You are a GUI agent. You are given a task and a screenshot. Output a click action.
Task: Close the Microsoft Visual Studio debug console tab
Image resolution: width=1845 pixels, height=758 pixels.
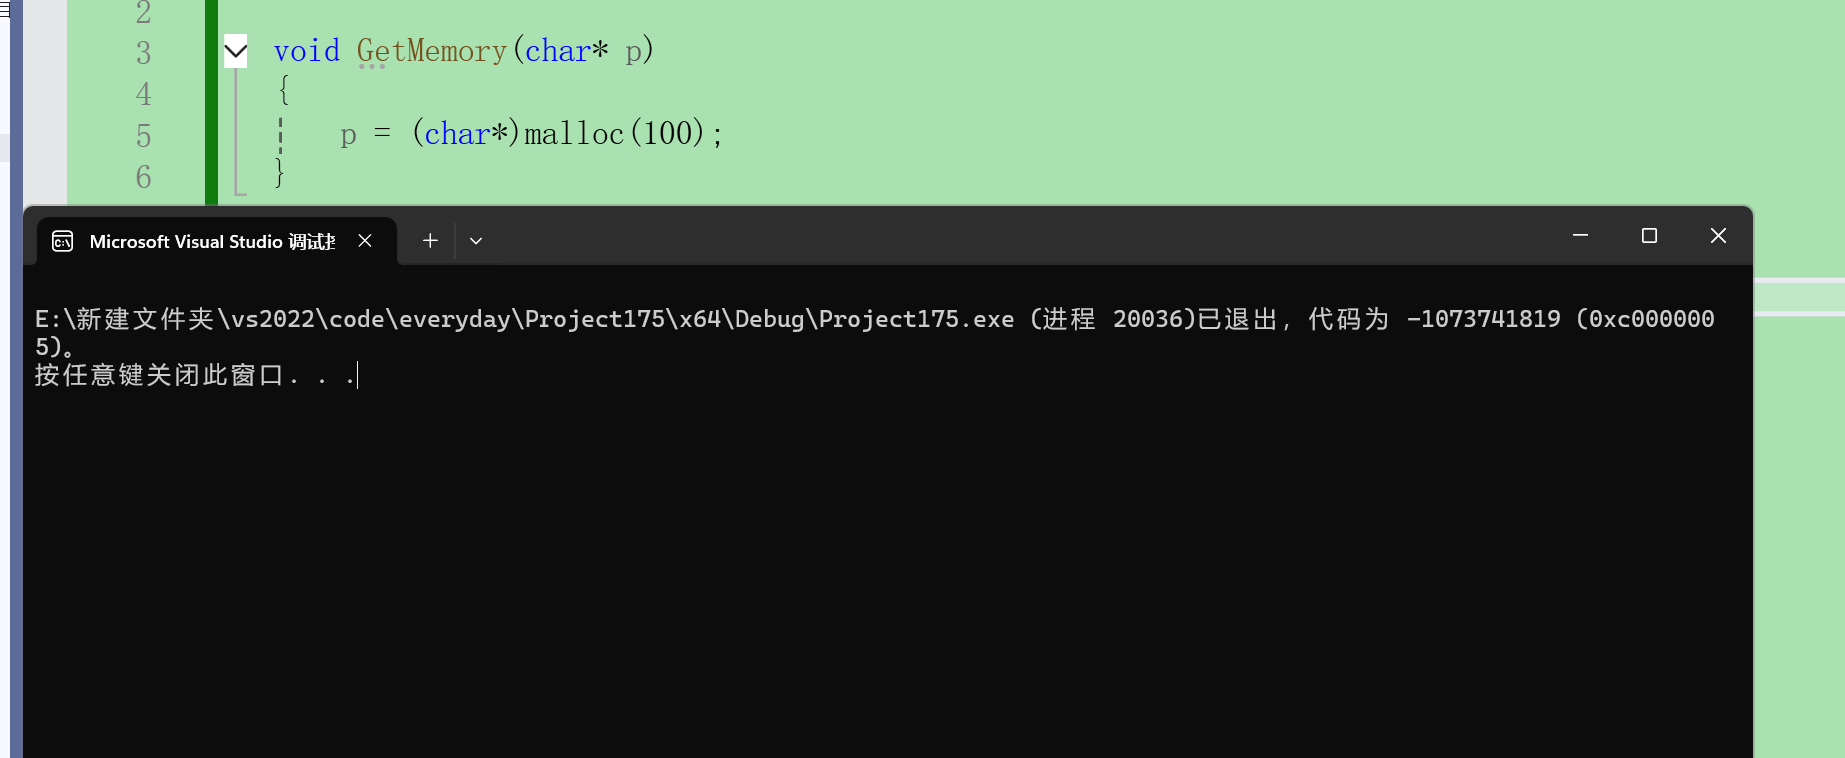coord(365,241)
